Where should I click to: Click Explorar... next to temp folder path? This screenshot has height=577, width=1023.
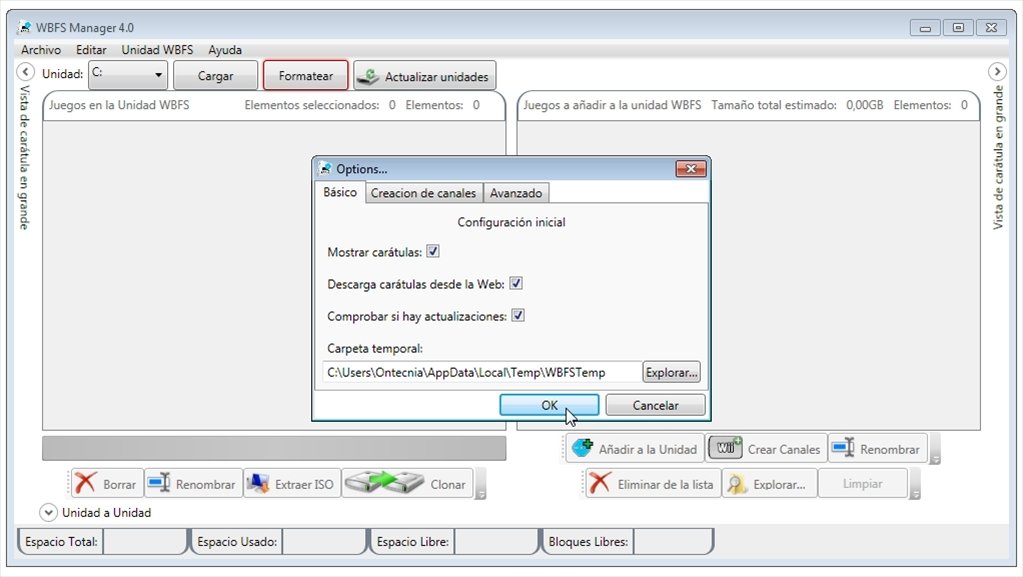(671, 372)
